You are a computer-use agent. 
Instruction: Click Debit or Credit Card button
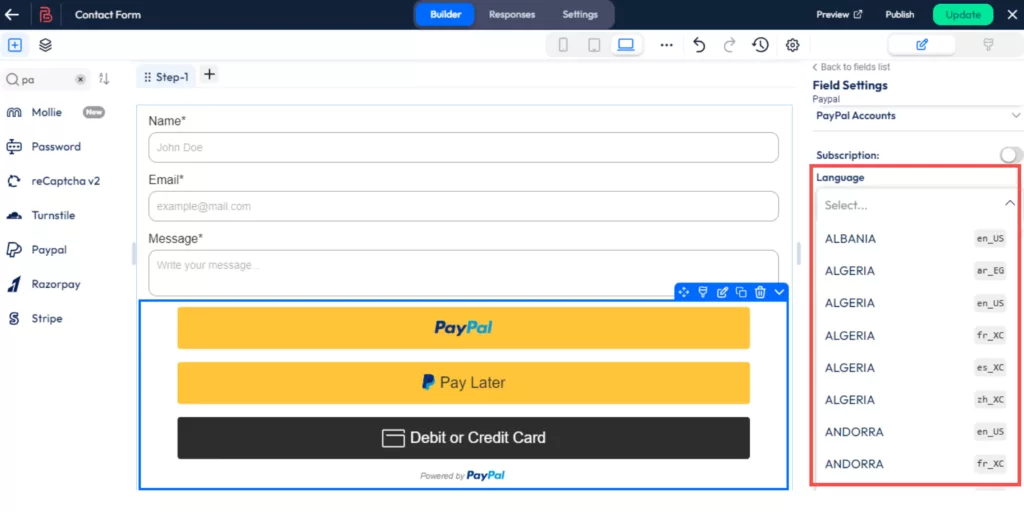(x=464, y=438)
